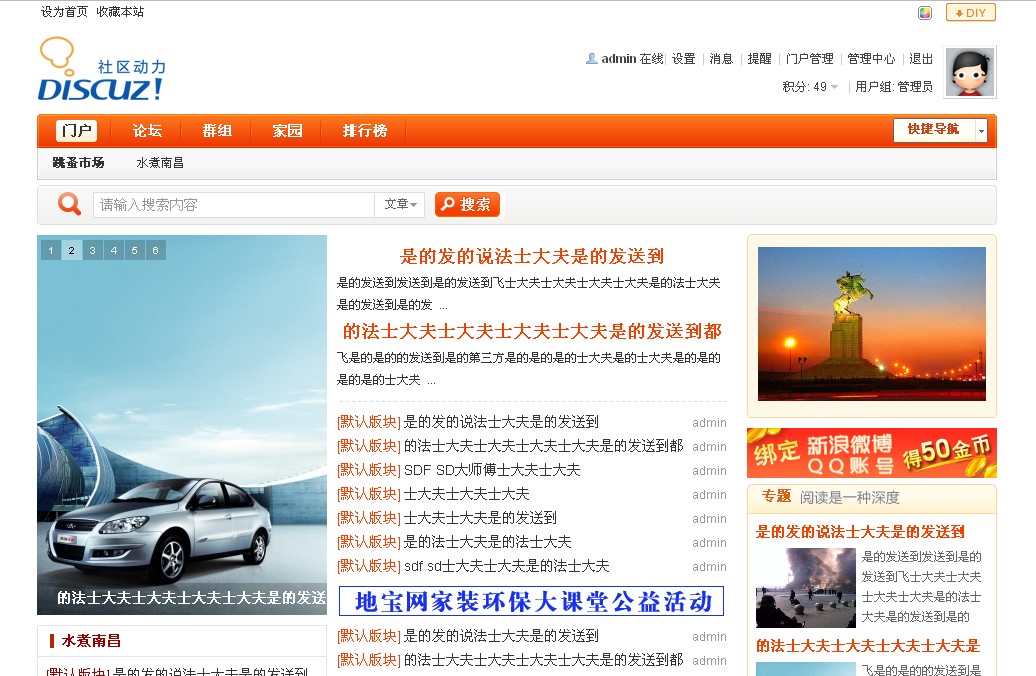Click the 退出 logout link

(921, 59)
